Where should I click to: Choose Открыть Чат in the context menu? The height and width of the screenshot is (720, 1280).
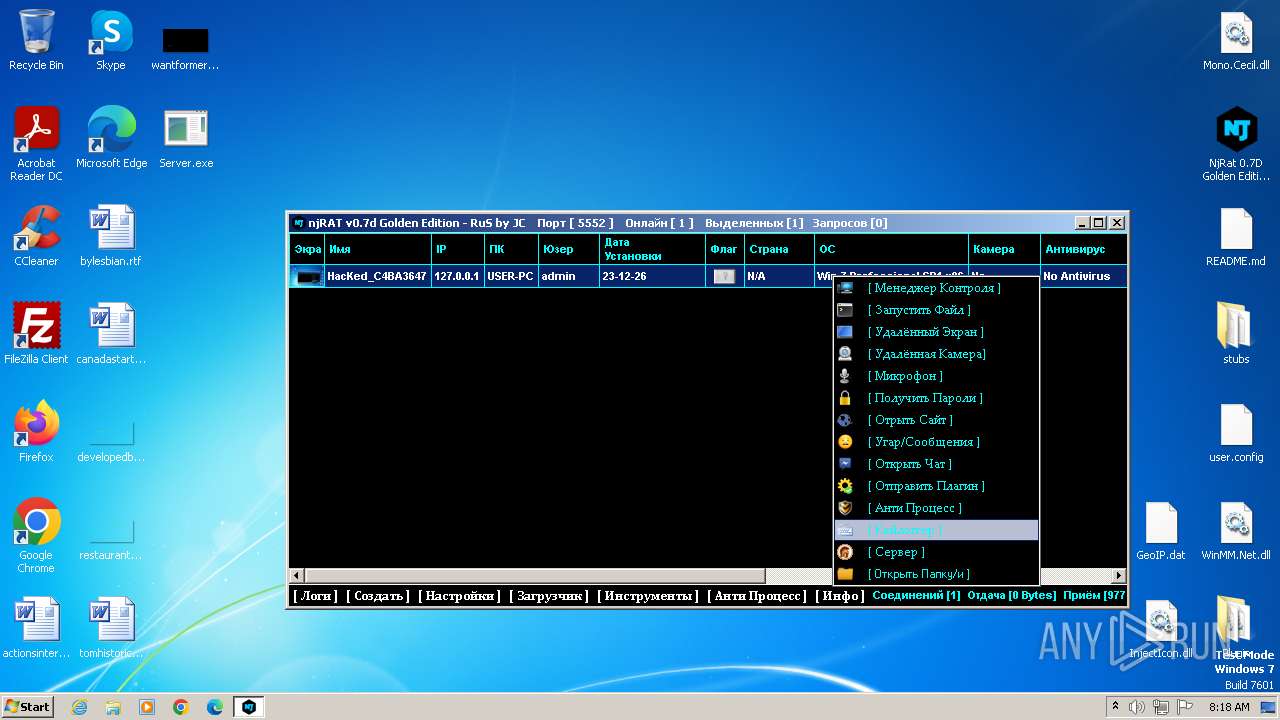(936, 464)
